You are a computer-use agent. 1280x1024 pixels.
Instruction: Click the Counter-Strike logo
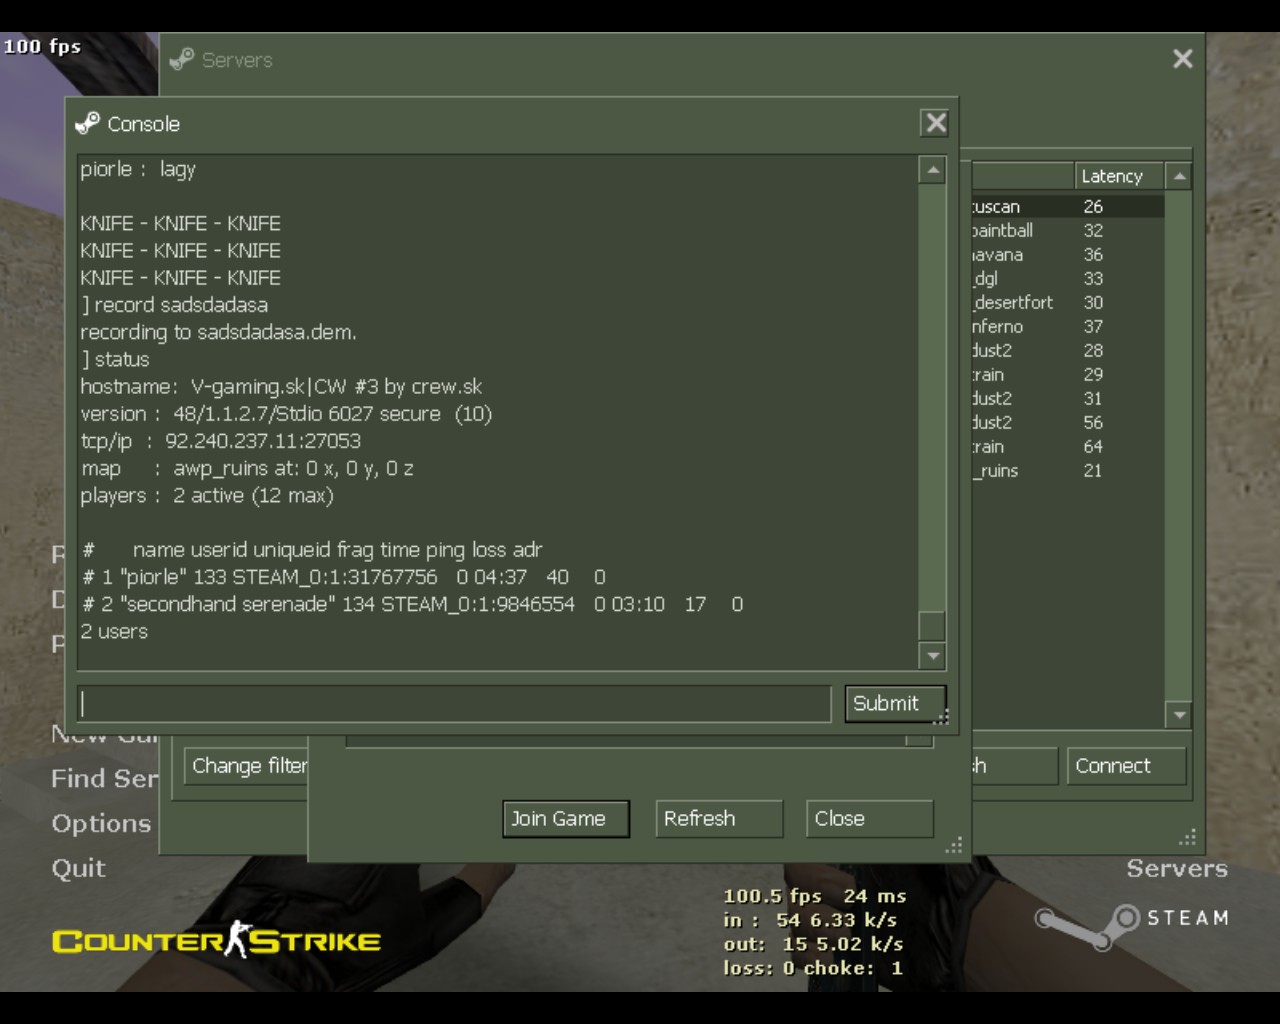pos(216,940)
